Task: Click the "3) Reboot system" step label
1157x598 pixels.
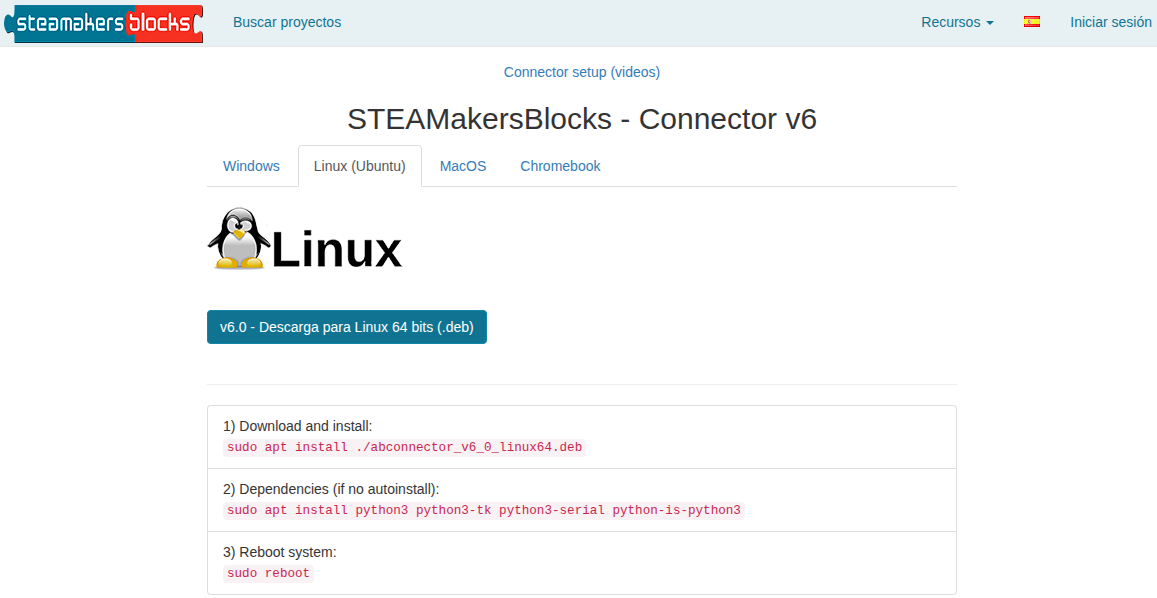Action: point(280,552)
